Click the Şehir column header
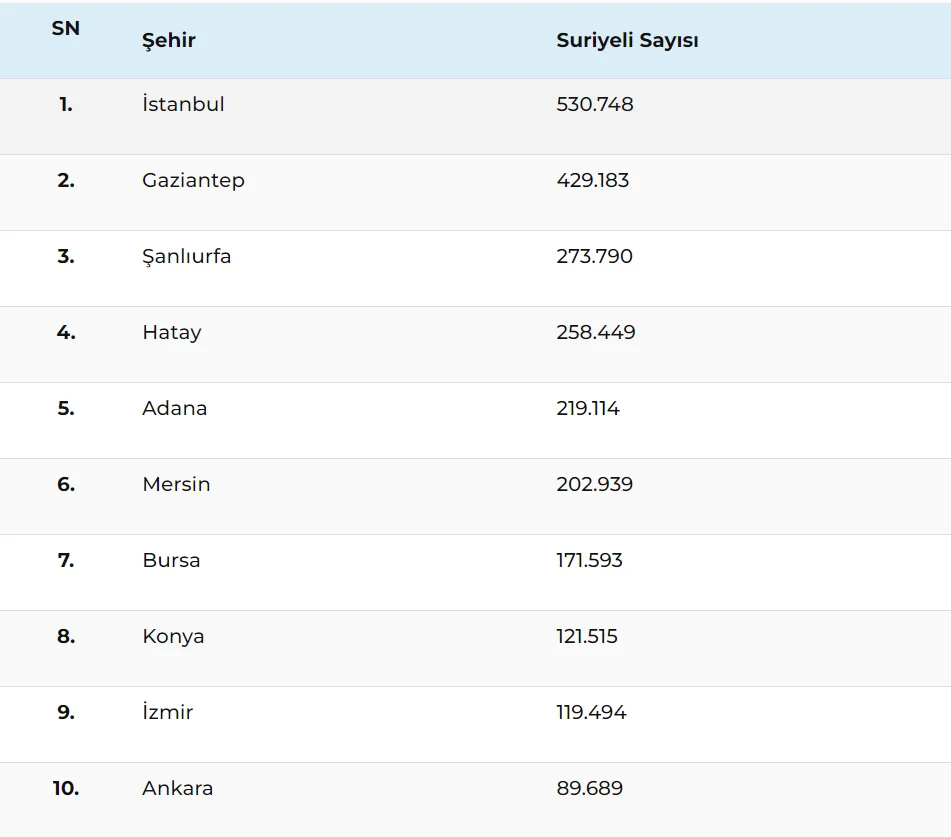Viewport: 951px width, 837px height. tap(169, 41)
